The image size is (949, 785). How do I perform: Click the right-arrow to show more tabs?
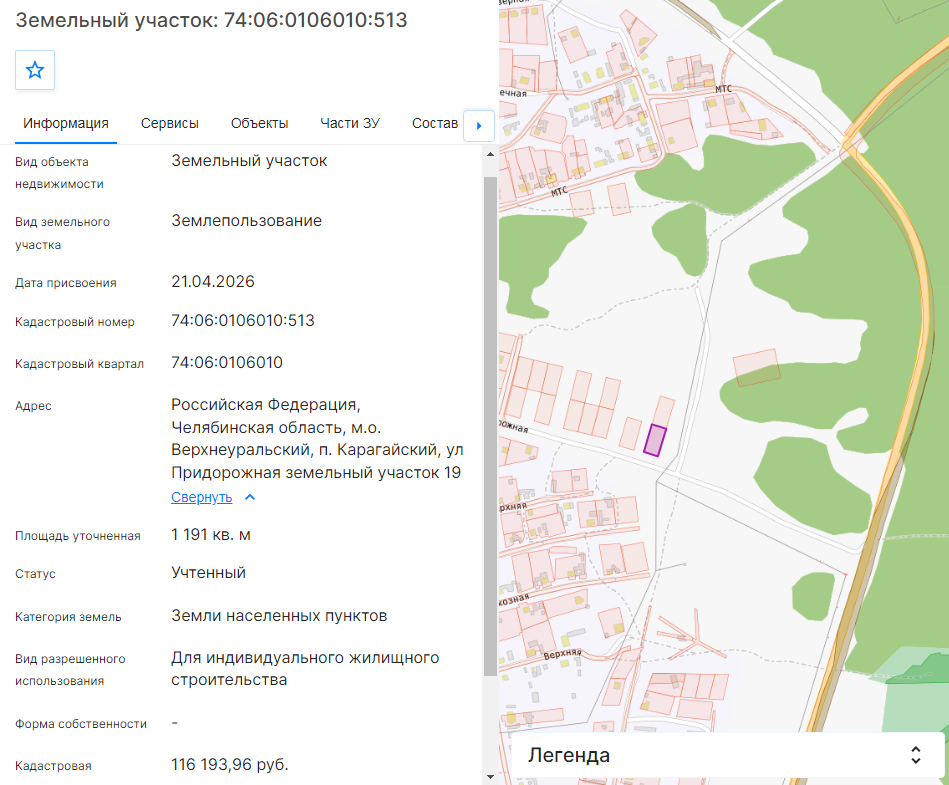click(x=479, y=126)
